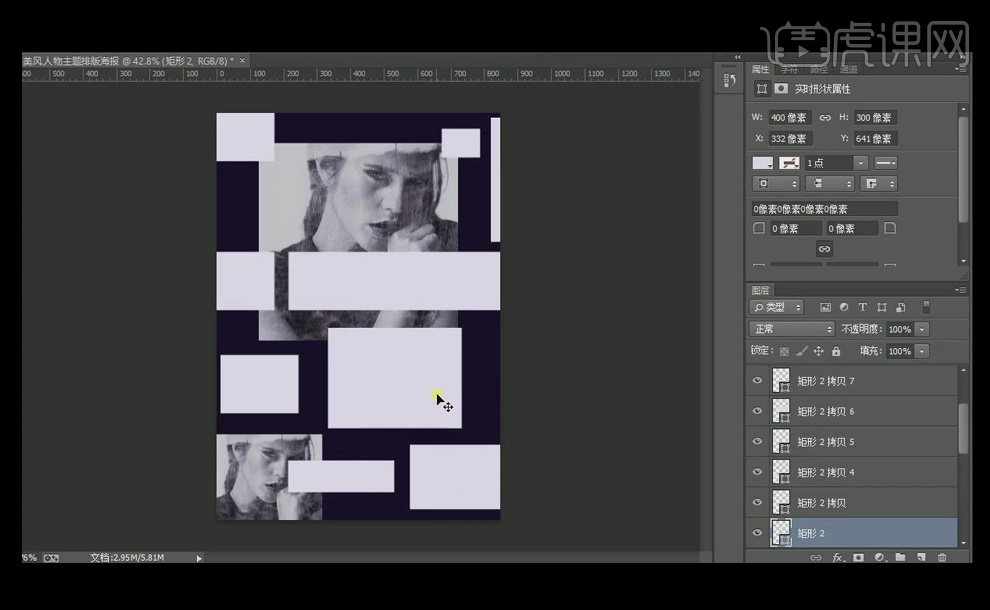The height and width of the screenshot is (610, 990).
Task: Open the history panel icon in dock
Action: click(x=728, y=82)
